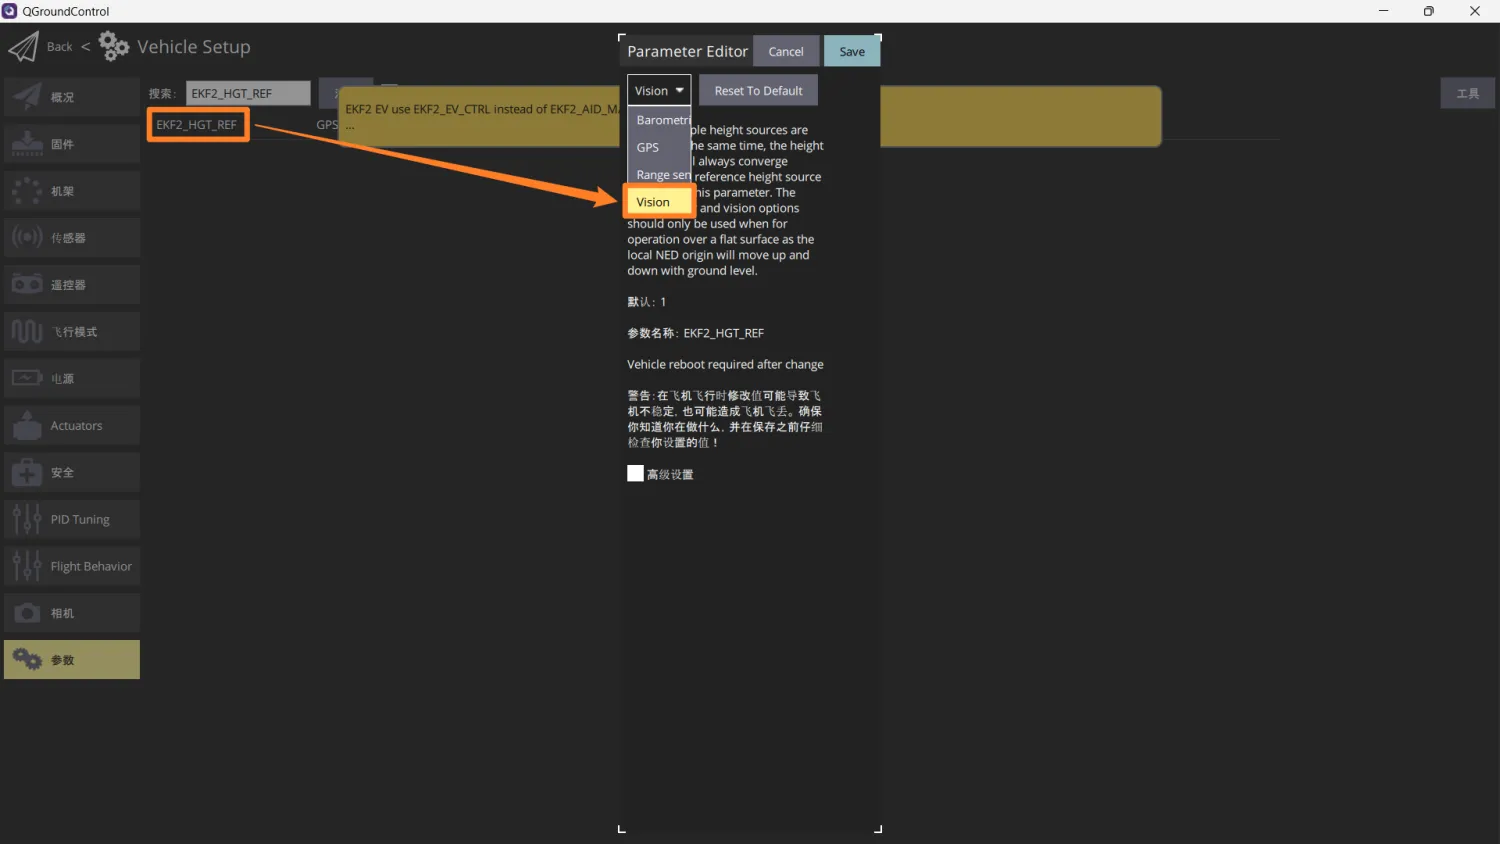Toggle the 高级设置 advanced settings checkbox
This screenshot has width=1500, height=844.
[635, 474]
